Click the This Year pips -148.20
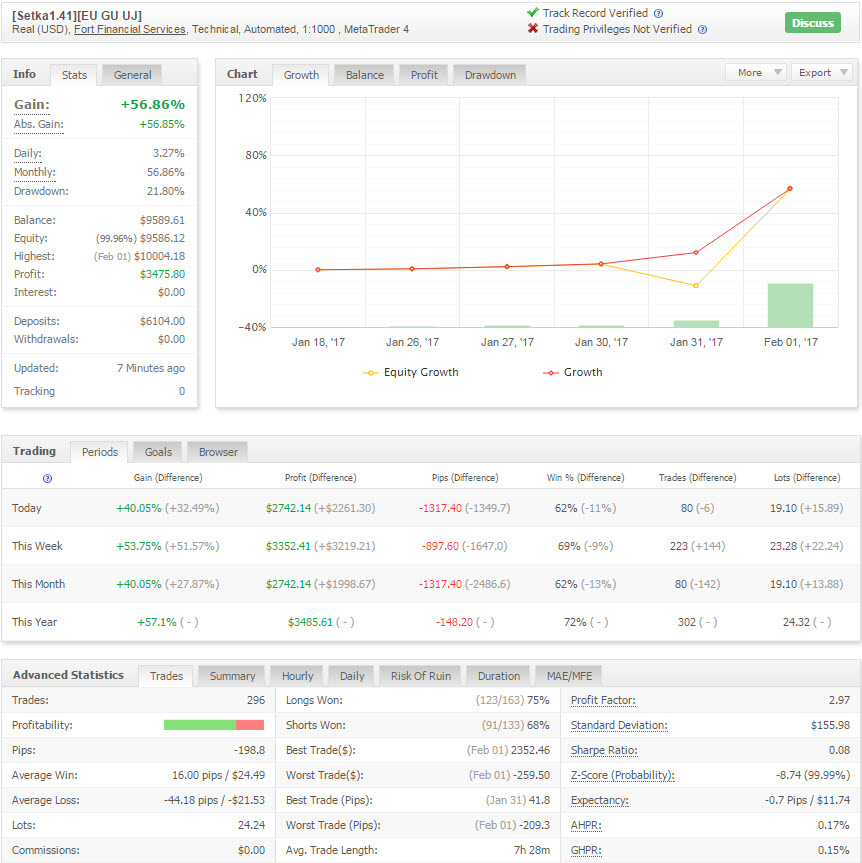The image size is (862, 863). (454, 622)
